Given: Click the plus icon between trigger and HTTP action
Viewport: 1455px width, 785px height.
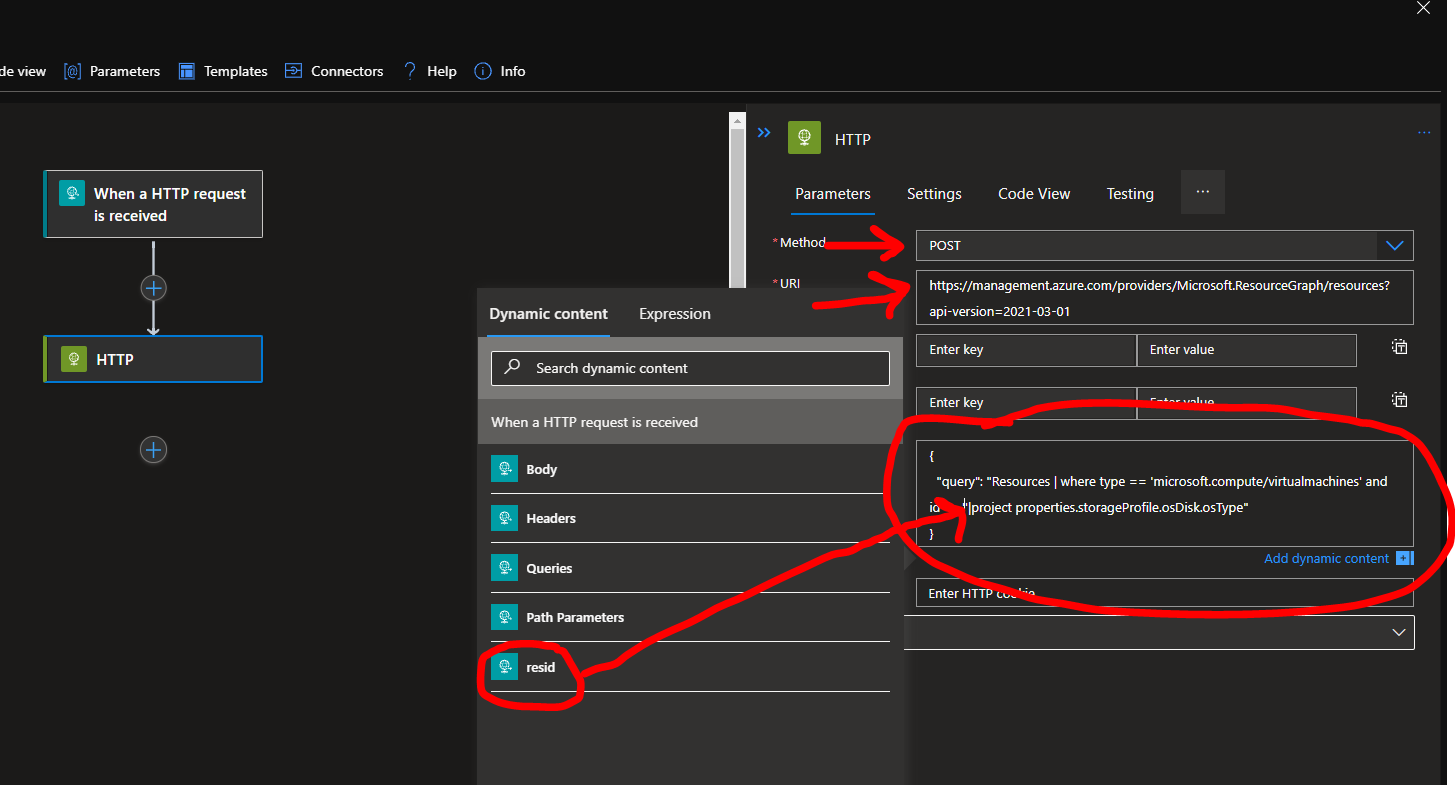Looking at the screenshot, I should 153,287.
